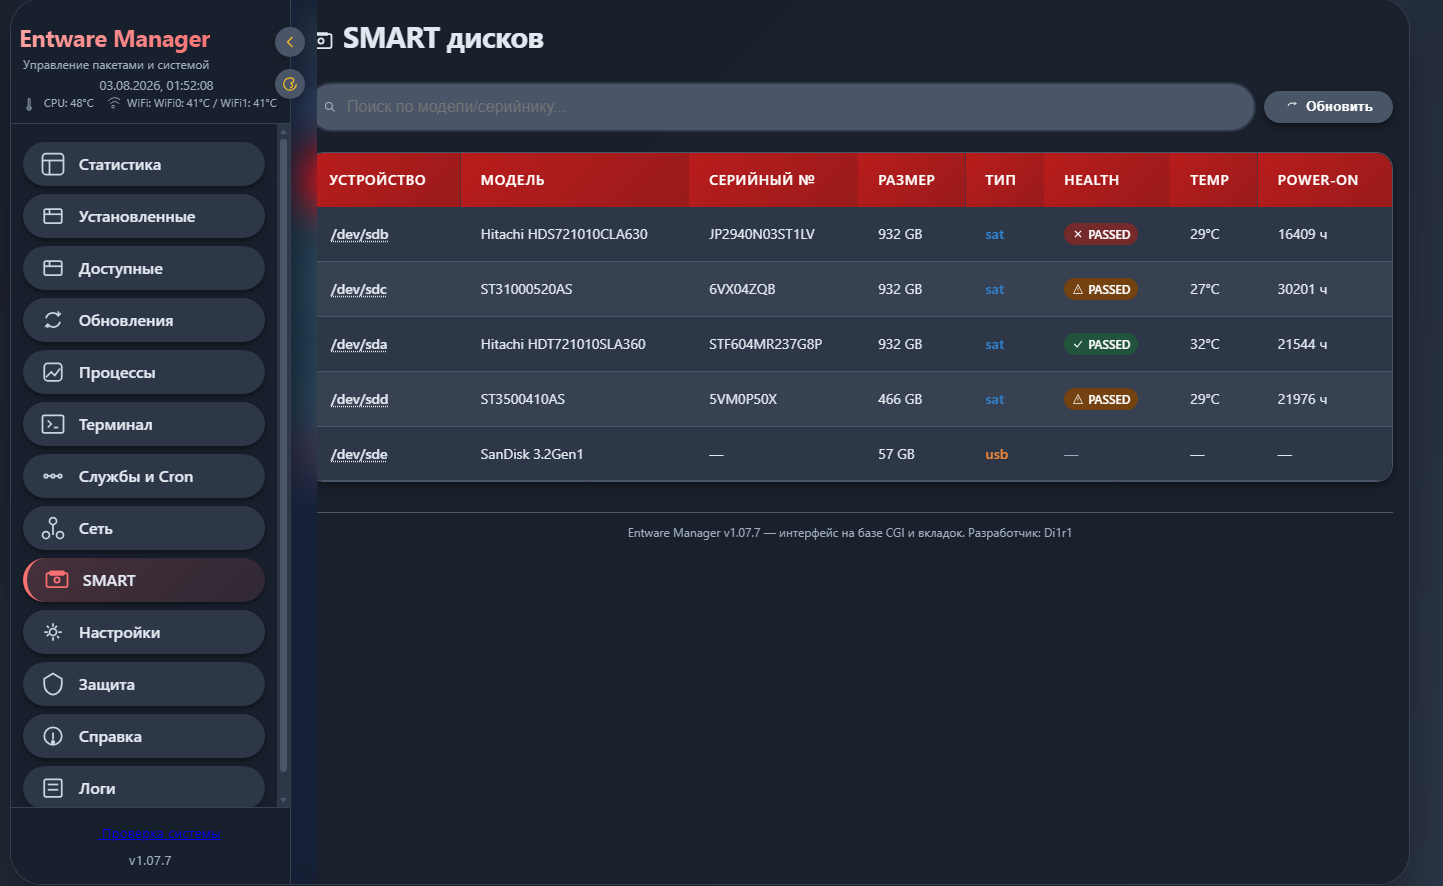The height and width of the screenshot is (886, 1443).
Task: Open the Установленные packages icon
Action: (53, 216)
